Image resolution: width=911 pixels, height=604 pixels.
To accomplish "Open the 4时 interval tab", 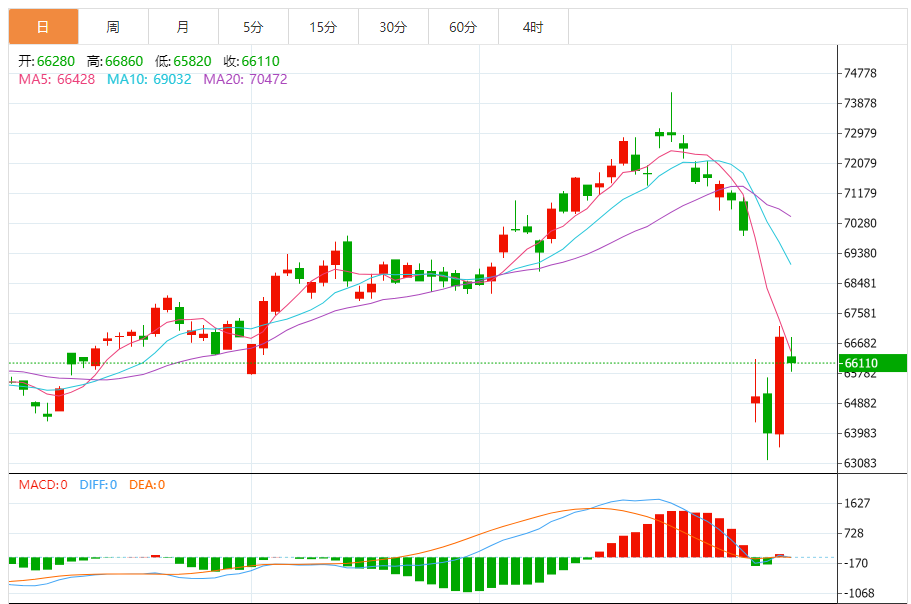I will [x=533, y=27].
